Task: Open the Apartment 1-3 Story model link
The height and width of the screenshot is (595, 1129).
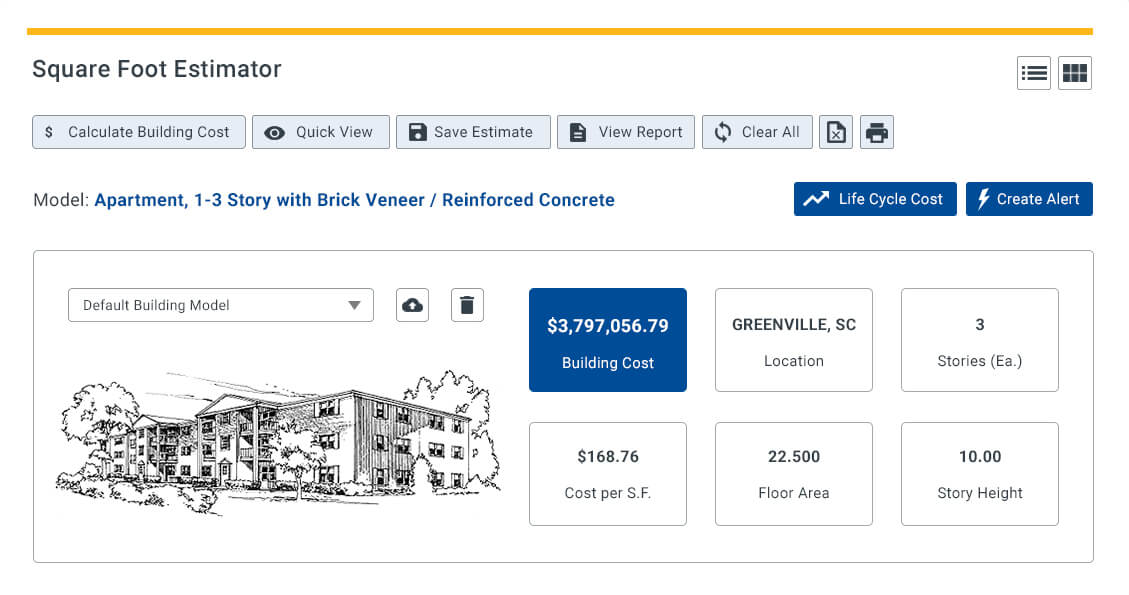Action: click(354, 200)
